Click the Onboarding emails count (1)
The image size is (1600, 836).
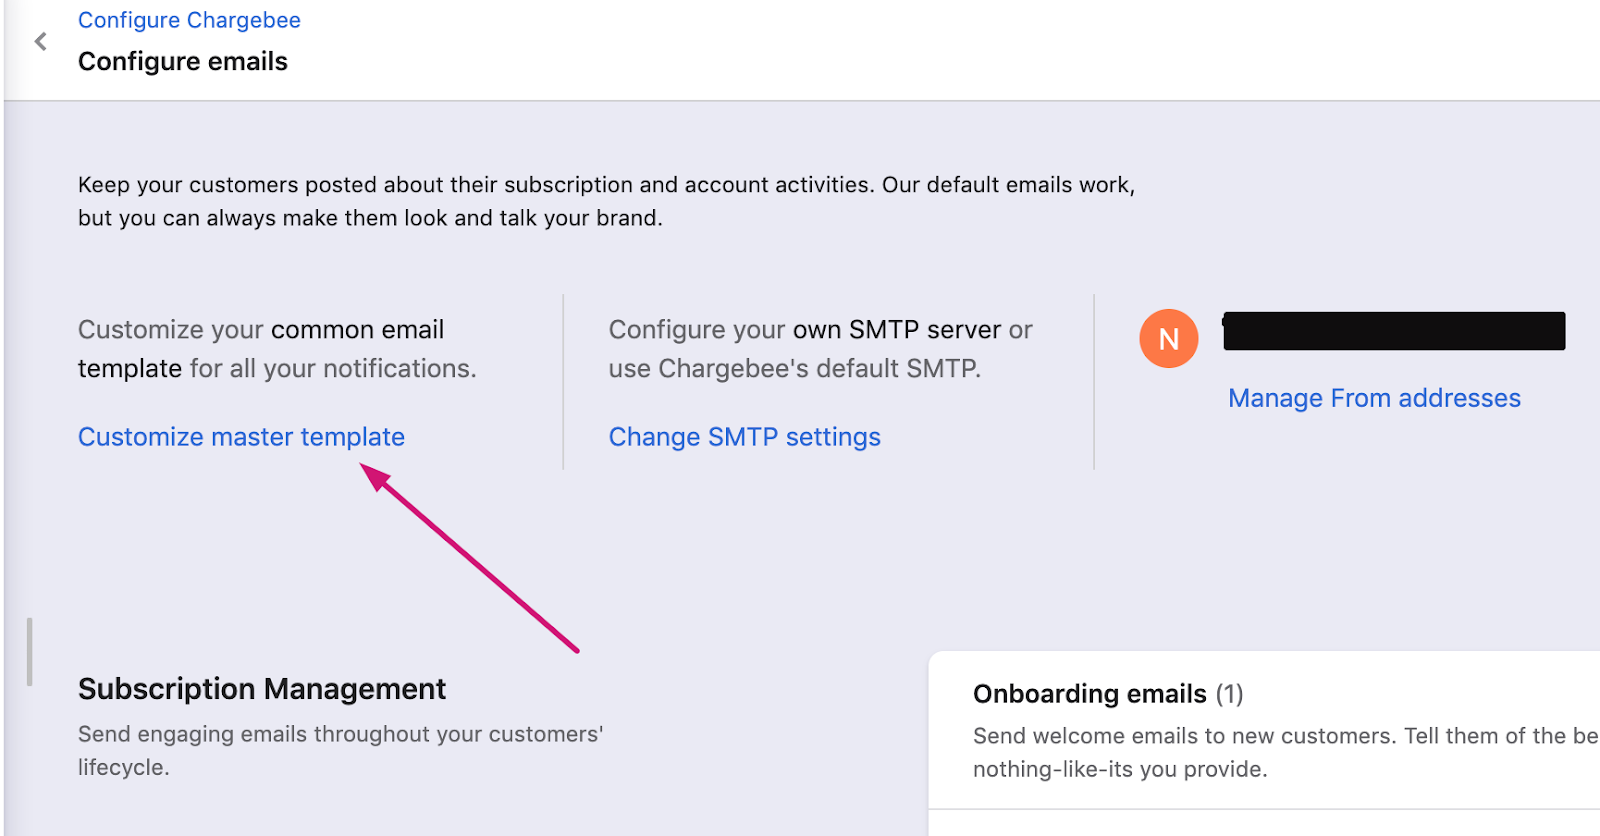point(1230,694)
